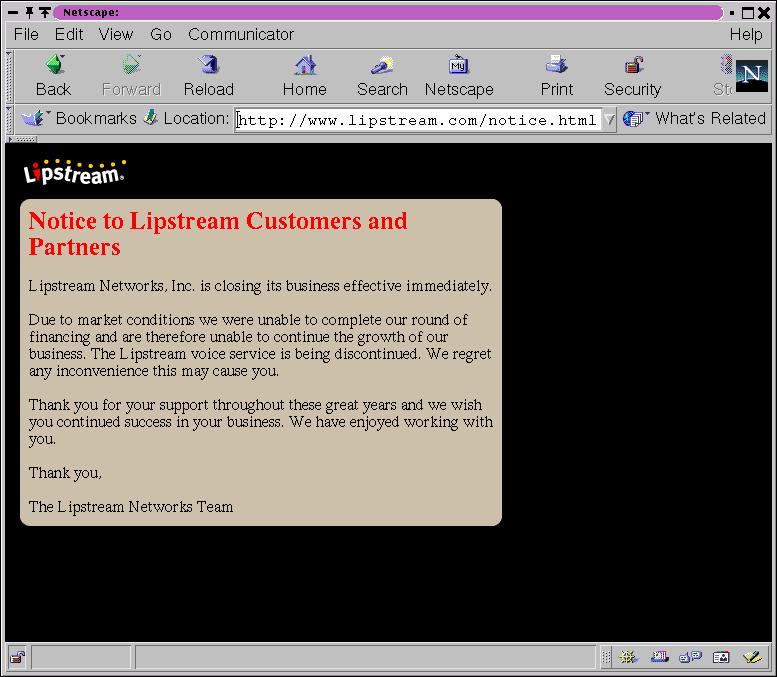Print the page with the Print button

point(556,75)
